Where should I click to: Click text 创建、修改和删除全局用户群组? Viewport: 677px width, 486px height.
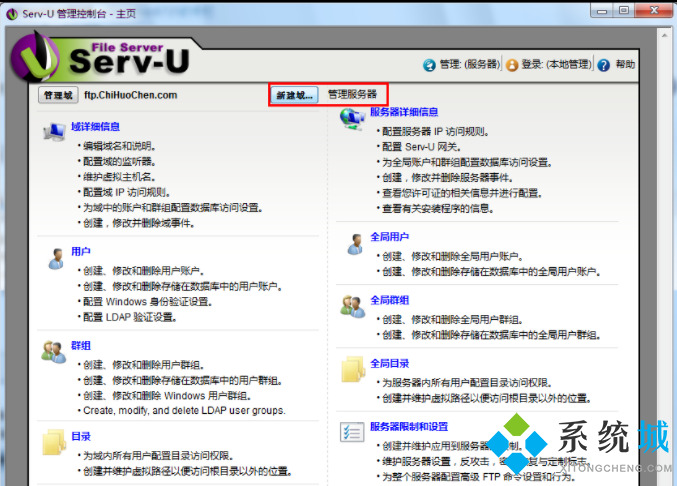pyautogui.click(x=452, y=320)
